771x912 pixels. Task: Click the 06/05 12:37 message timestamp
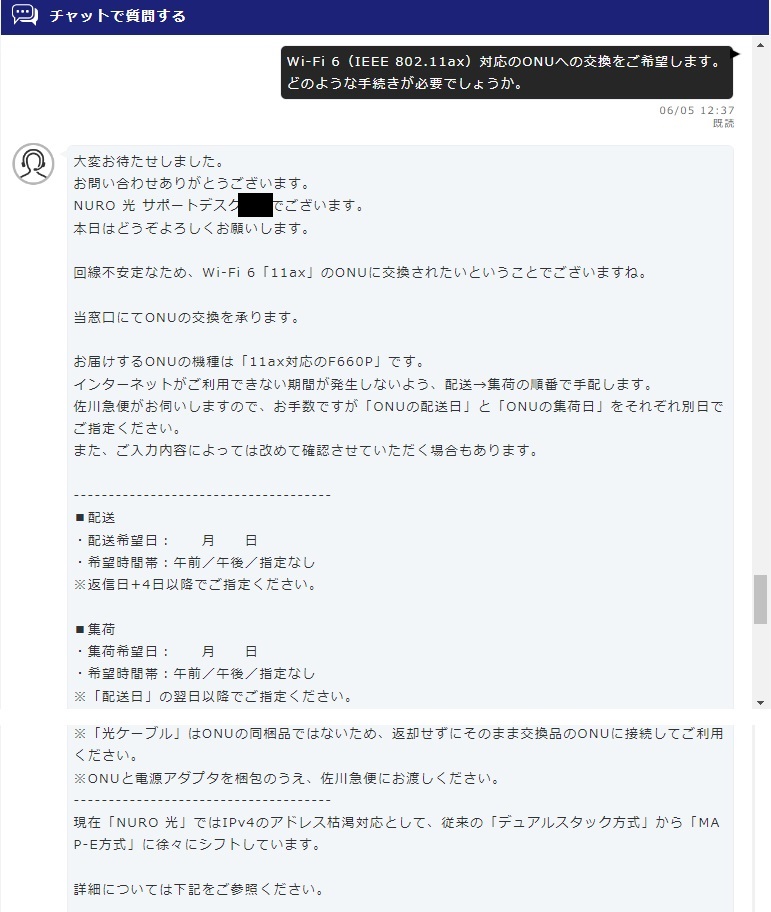697,110
